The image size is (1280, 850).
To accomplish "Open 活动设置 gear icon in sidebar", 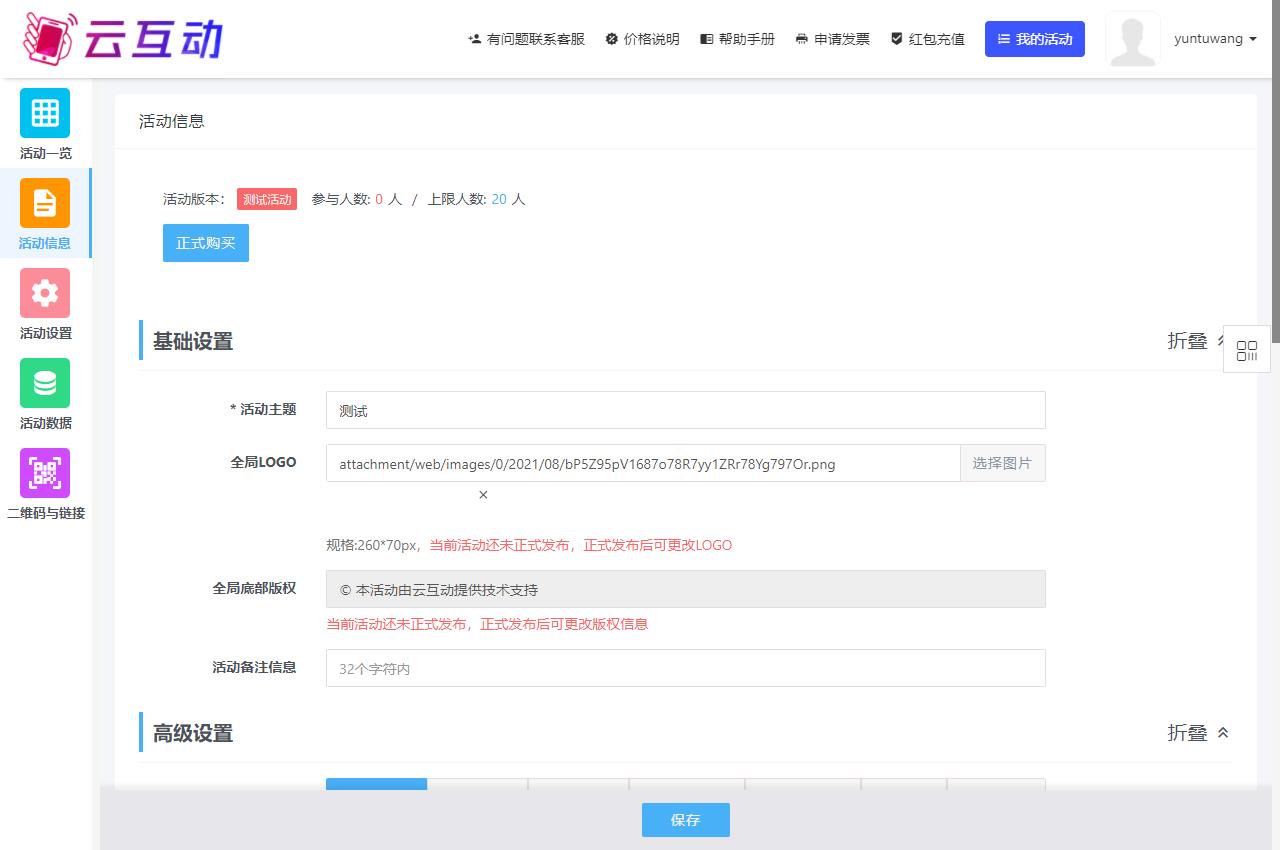I will 45,293.
